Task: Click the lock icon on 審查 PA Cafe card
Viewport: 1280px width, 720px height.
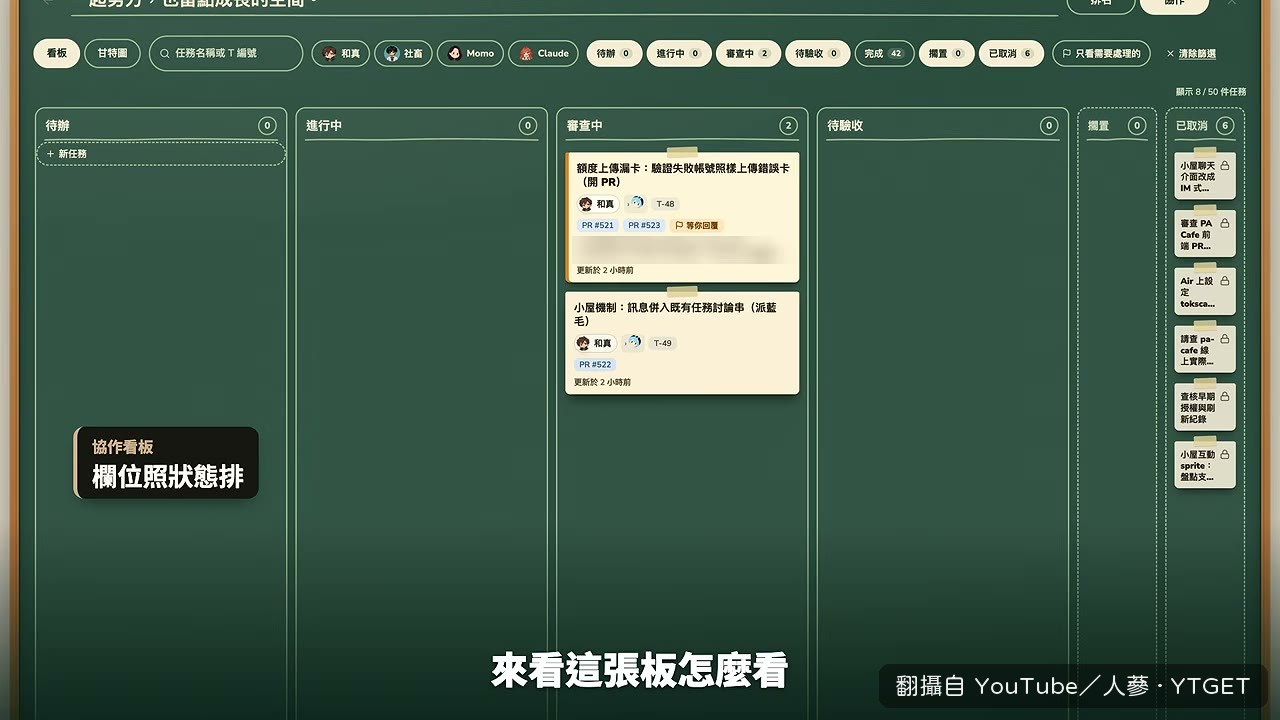Action: pos(1225,223)
